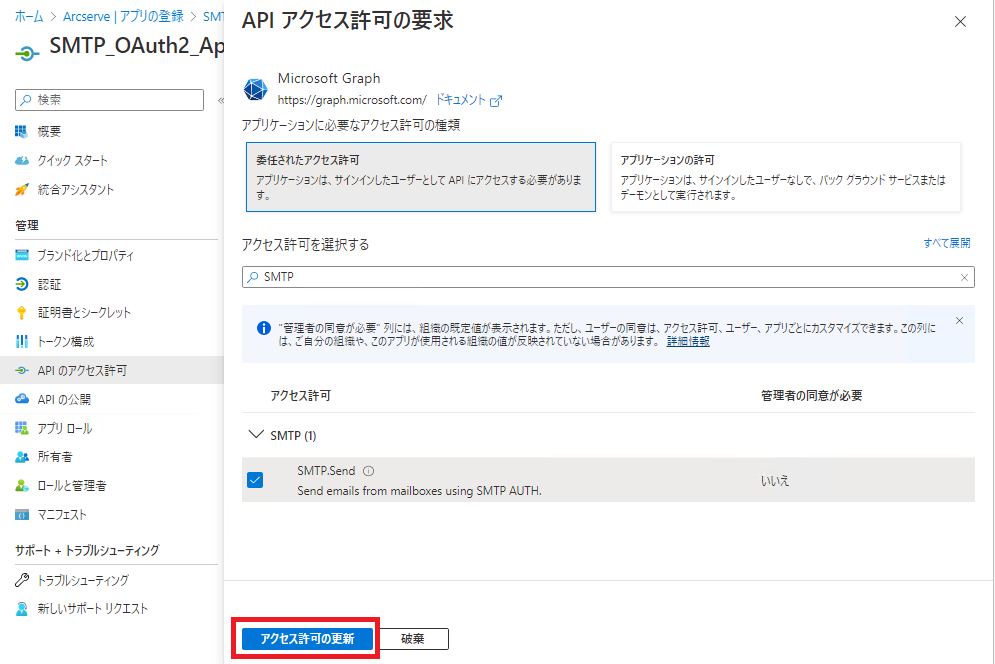Image resolution: width=995 pixels, height=664 pixels.
Task: Clear the SMTP permission search field
Action: tap(964, 277)
